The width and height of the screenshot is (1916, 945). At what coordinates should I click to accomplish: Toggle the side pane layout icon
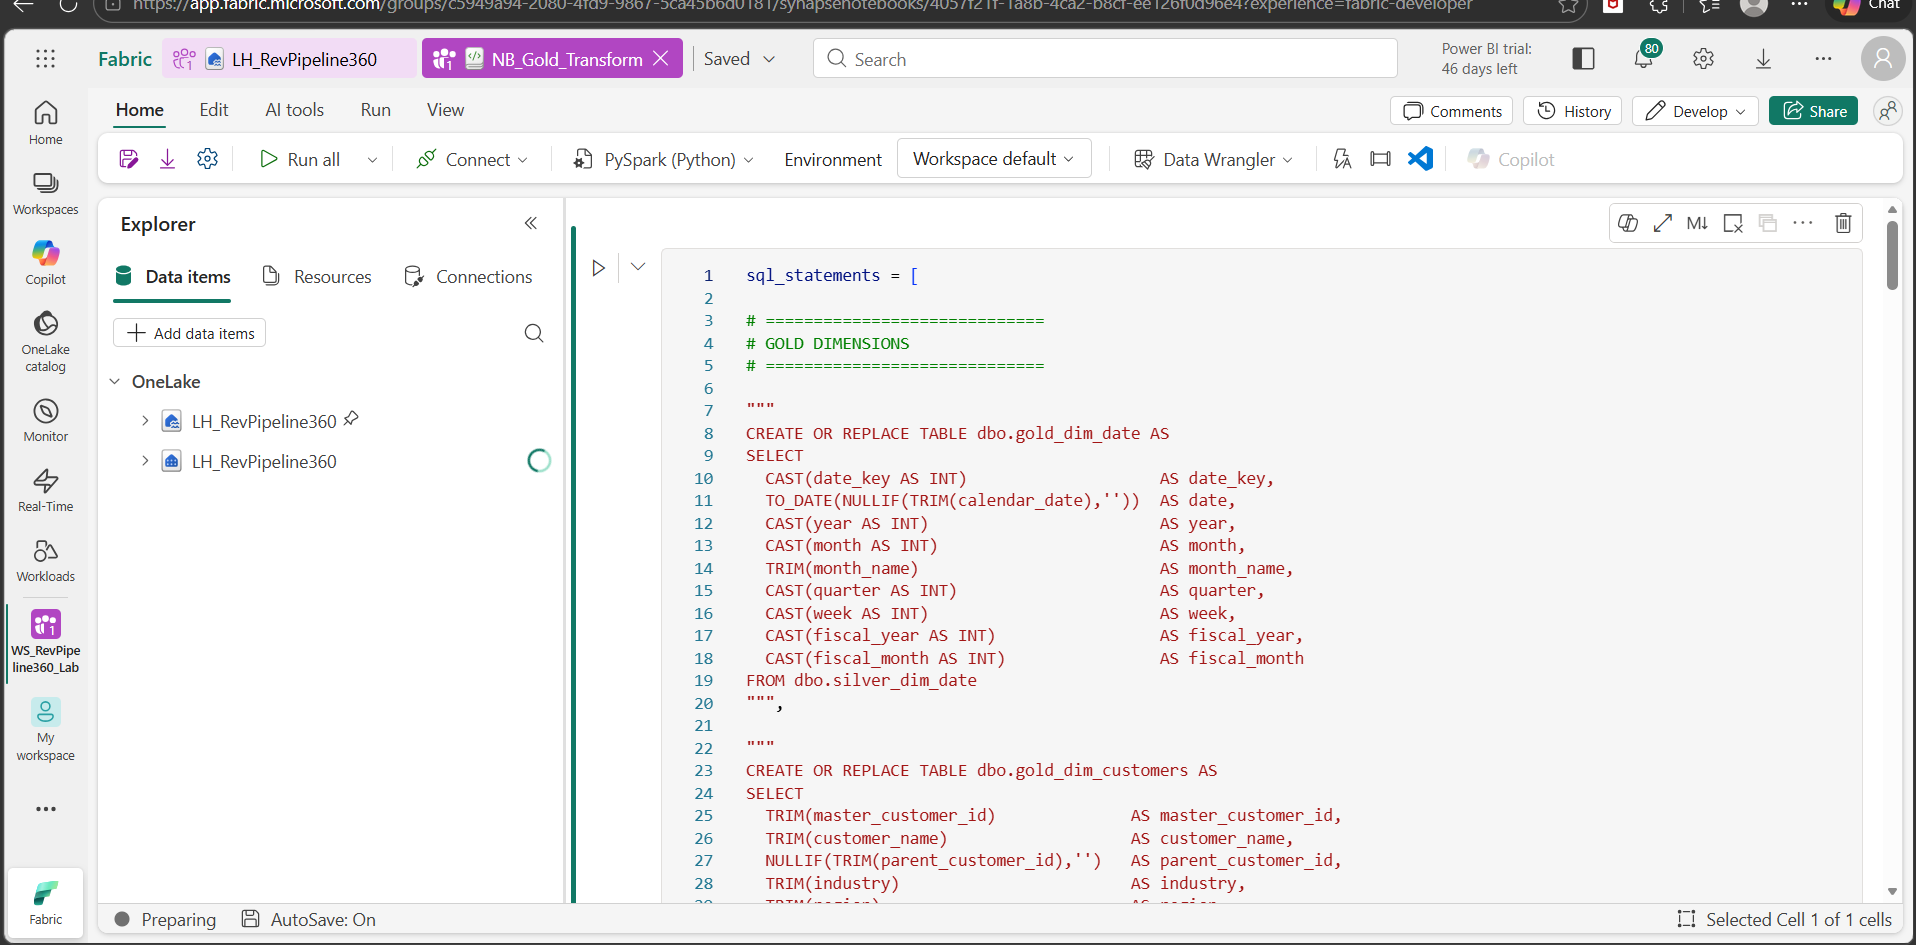tap(1583, 59)
